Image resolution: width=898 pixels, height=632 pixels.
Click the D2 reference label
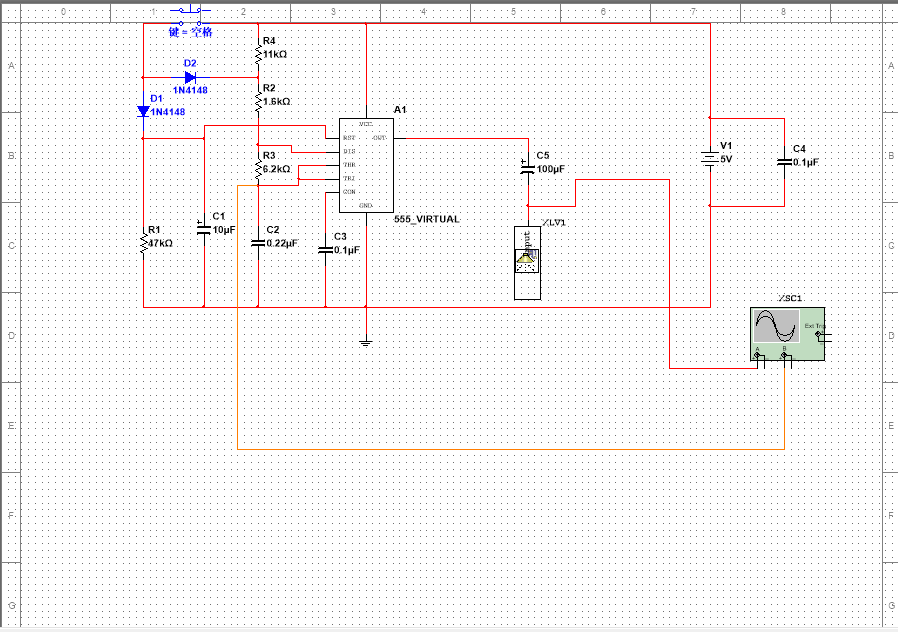tap(190, 64)
